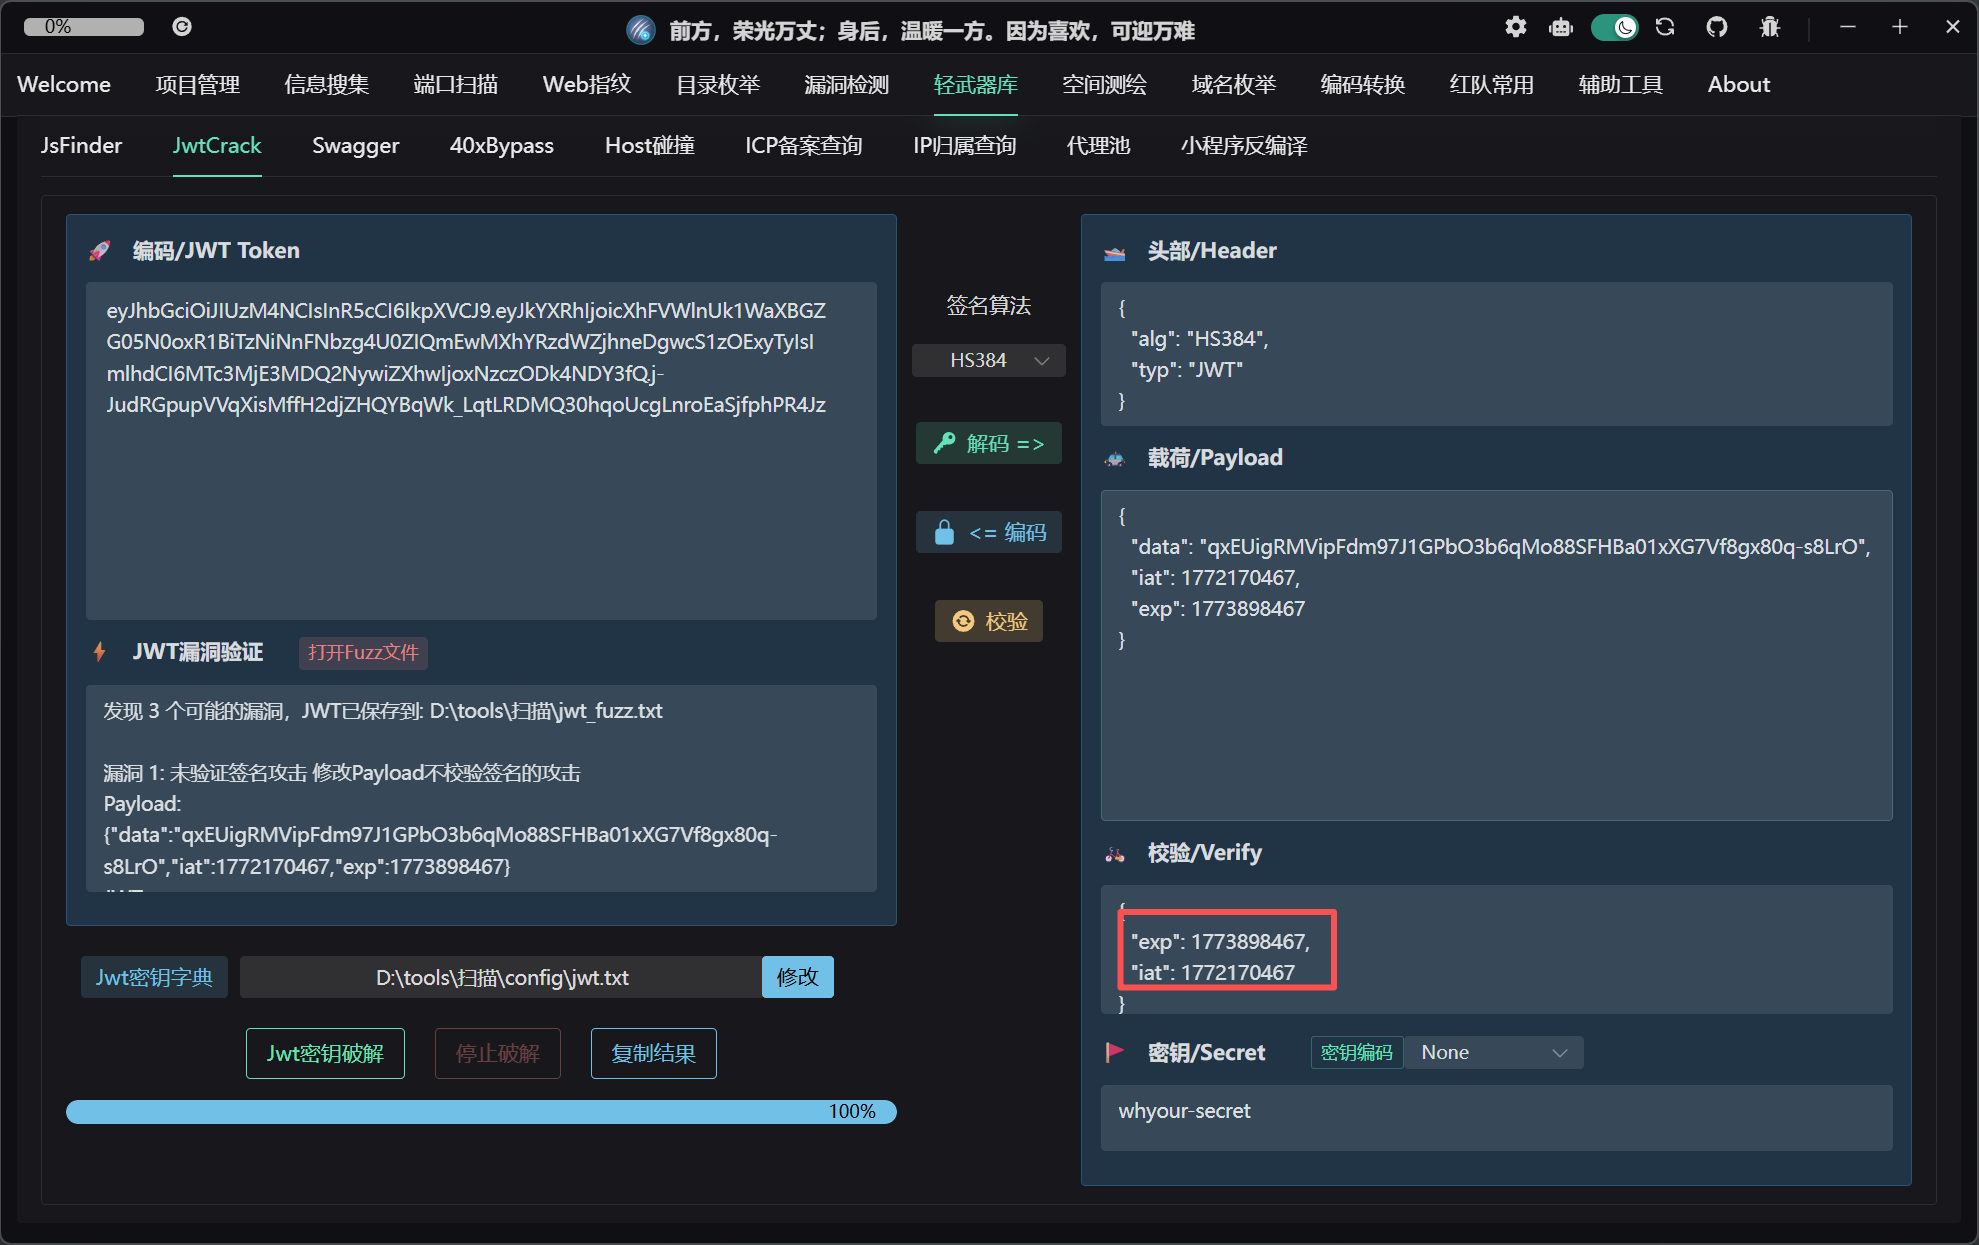Click the robot icon in title bar

1561,27
